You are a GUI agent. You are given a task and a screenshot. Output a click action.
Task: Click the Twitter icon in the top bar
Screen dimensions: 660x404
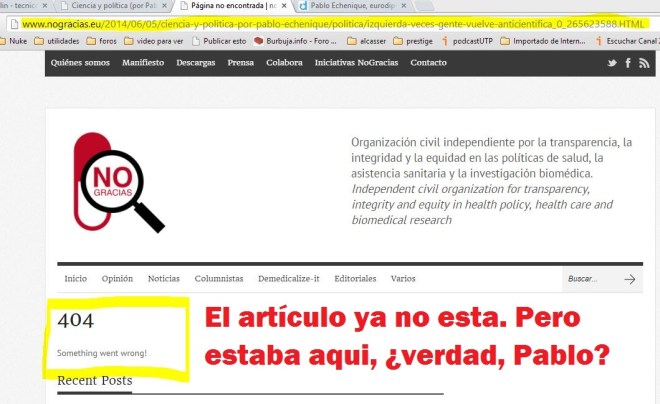(x=612, y=63)
